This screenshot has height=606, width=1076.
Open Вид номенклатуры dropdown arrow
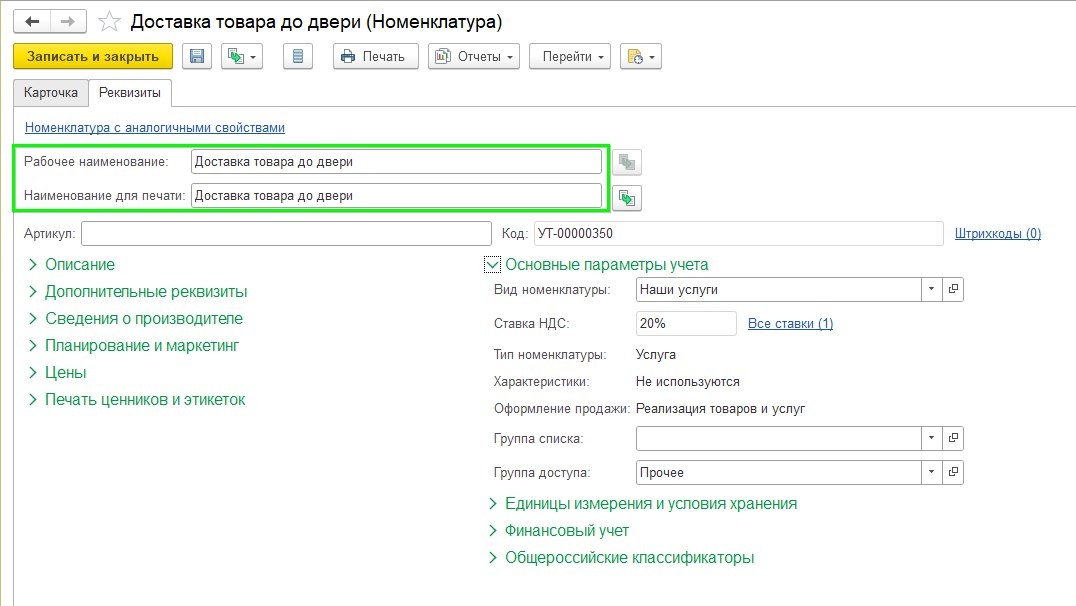click(x=931, y=289)
